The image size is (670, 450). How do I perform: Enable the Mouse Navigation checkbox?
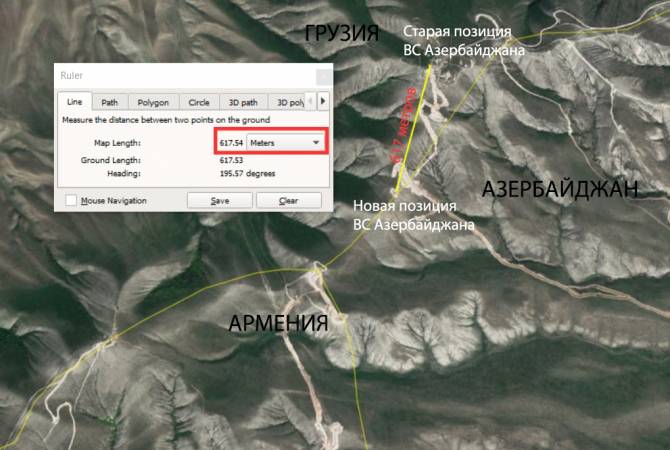[x=71, y=200]
